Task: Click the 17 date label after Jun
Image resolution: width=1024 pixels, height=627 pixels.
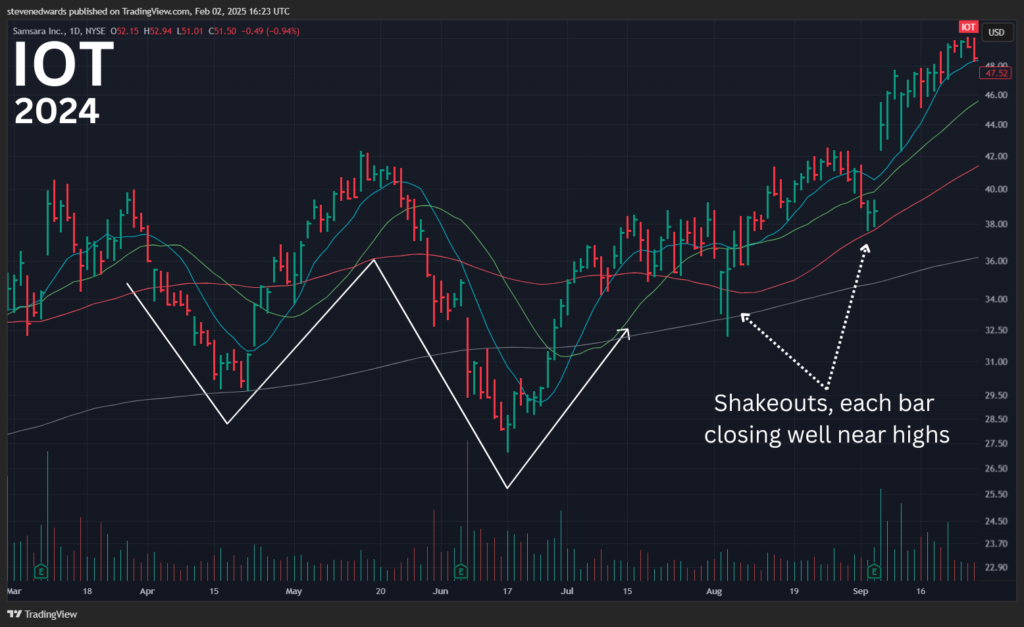Action: click(507, 591)
